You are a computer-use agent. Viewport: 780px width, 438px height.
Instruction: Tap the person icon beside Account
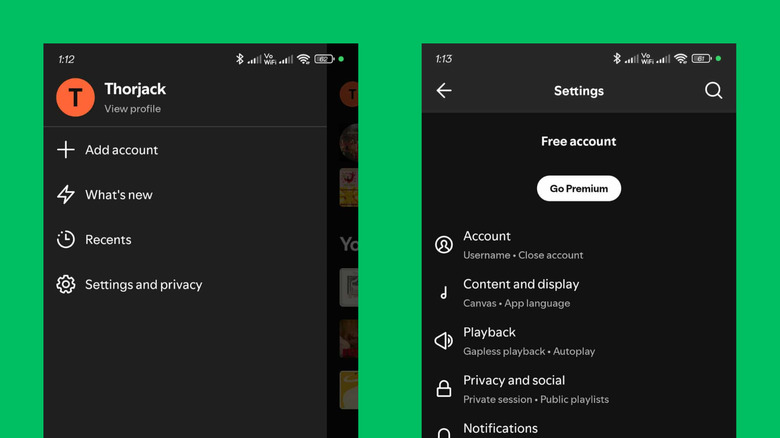444,244
